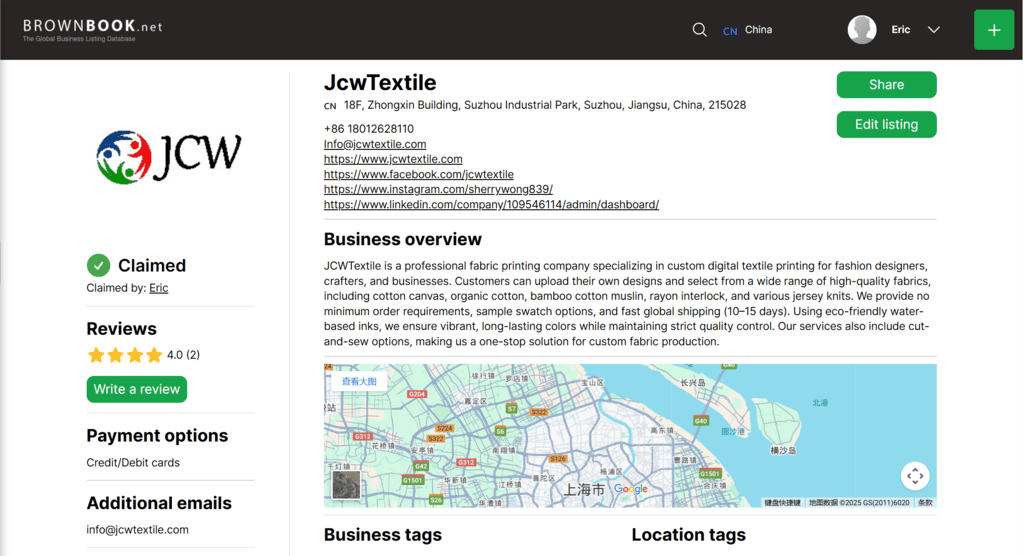Click the map fullscreen toggle icon
This screenshot has width=1023, height=556.
[x=915, y=476]
